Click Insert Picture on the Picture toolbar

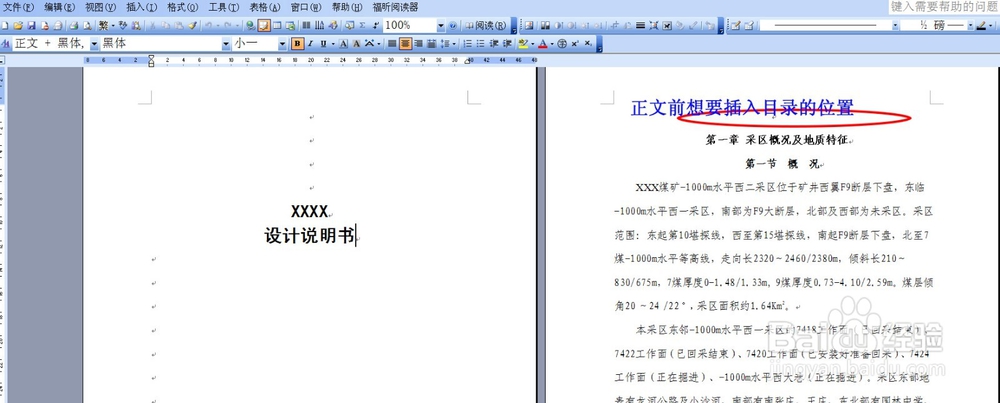point(529,26)
